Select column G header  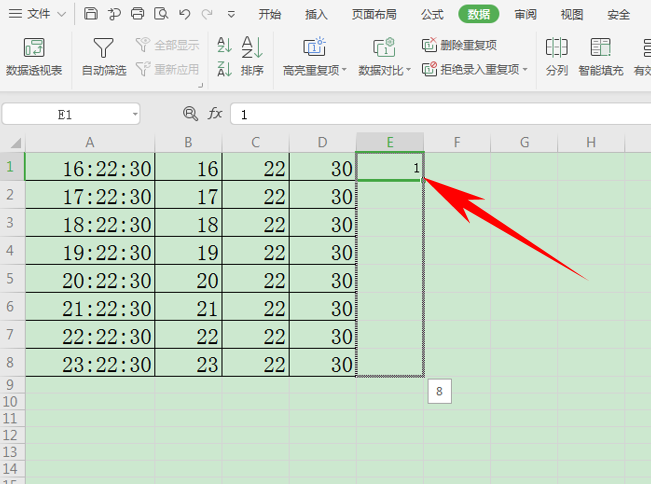(524, 142)
